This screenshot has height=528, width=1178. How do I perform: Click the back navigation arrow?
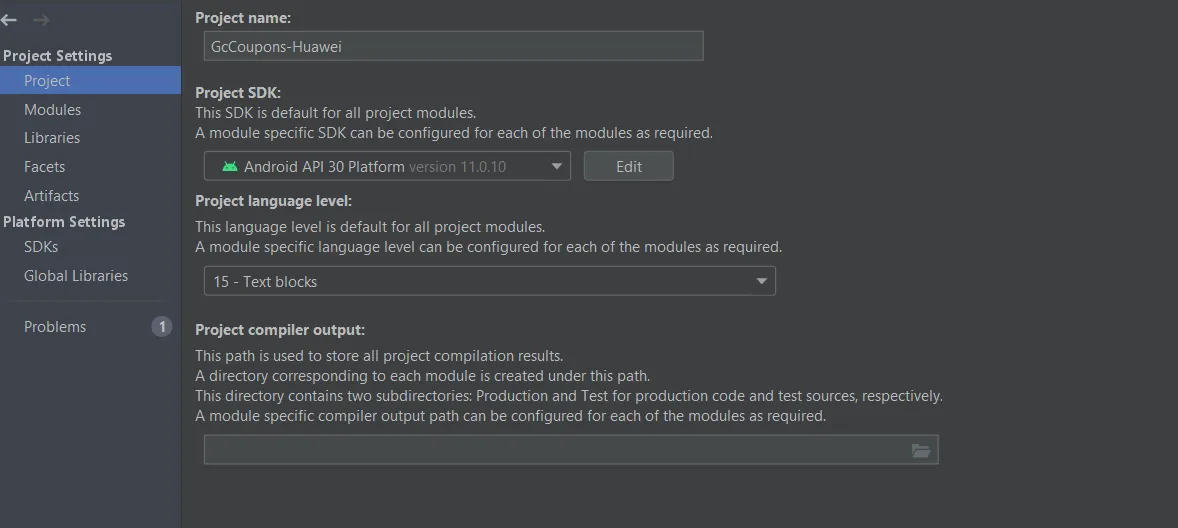click(9, 20)
